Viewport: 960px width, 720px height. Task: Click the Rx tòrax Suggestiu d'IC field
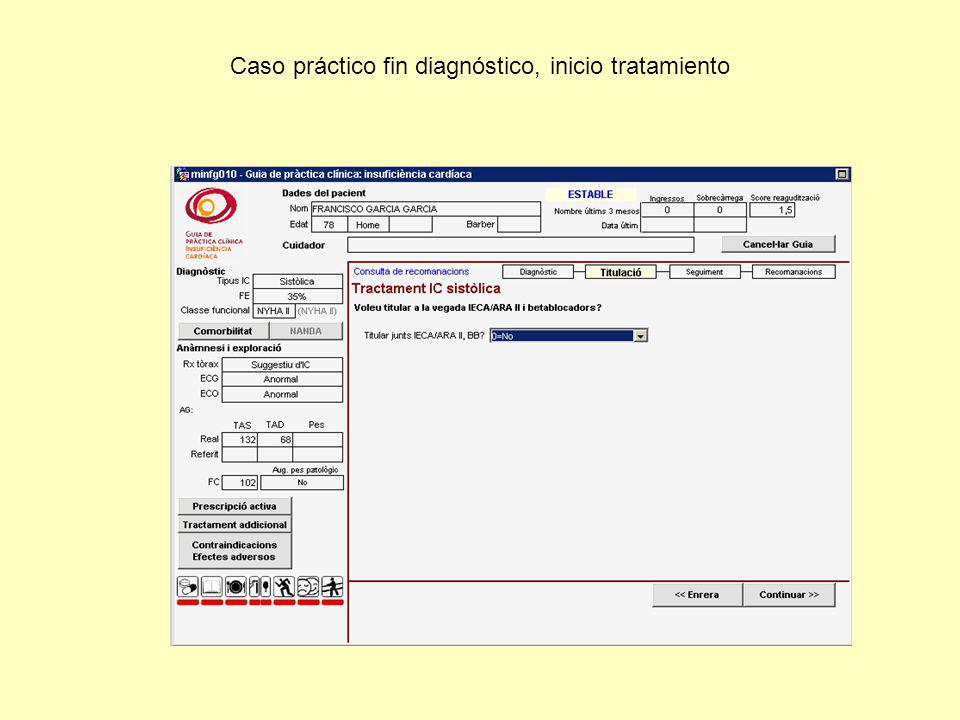tap(282, 365)
